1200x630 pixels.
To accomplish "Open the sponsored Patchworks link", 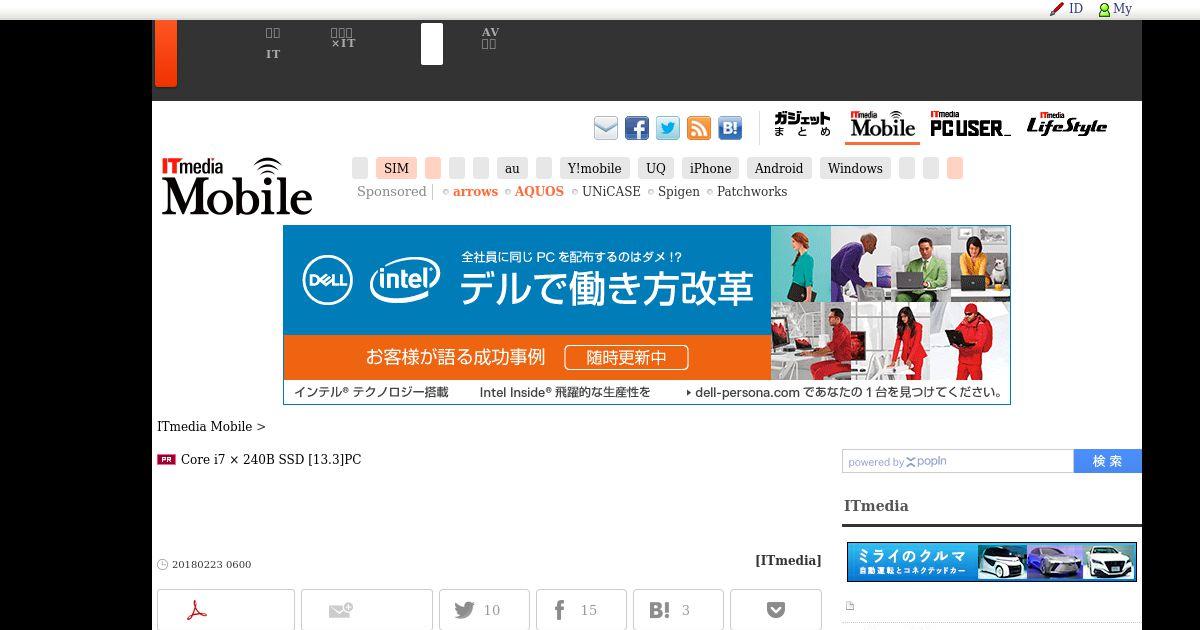I will pos(752,192).
